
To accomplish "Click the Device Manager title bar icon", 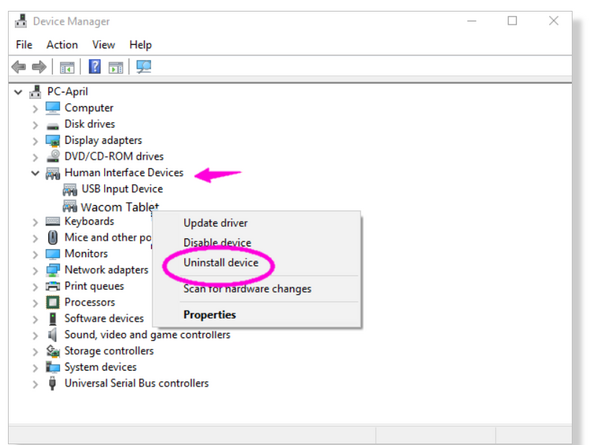I will click(x=21, y=21).
